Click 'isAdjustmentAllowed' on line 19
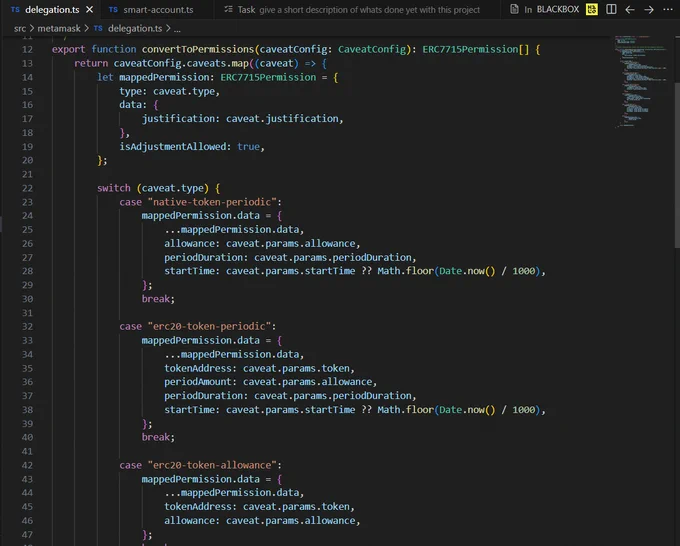680x546 pixels. point(173,147)
